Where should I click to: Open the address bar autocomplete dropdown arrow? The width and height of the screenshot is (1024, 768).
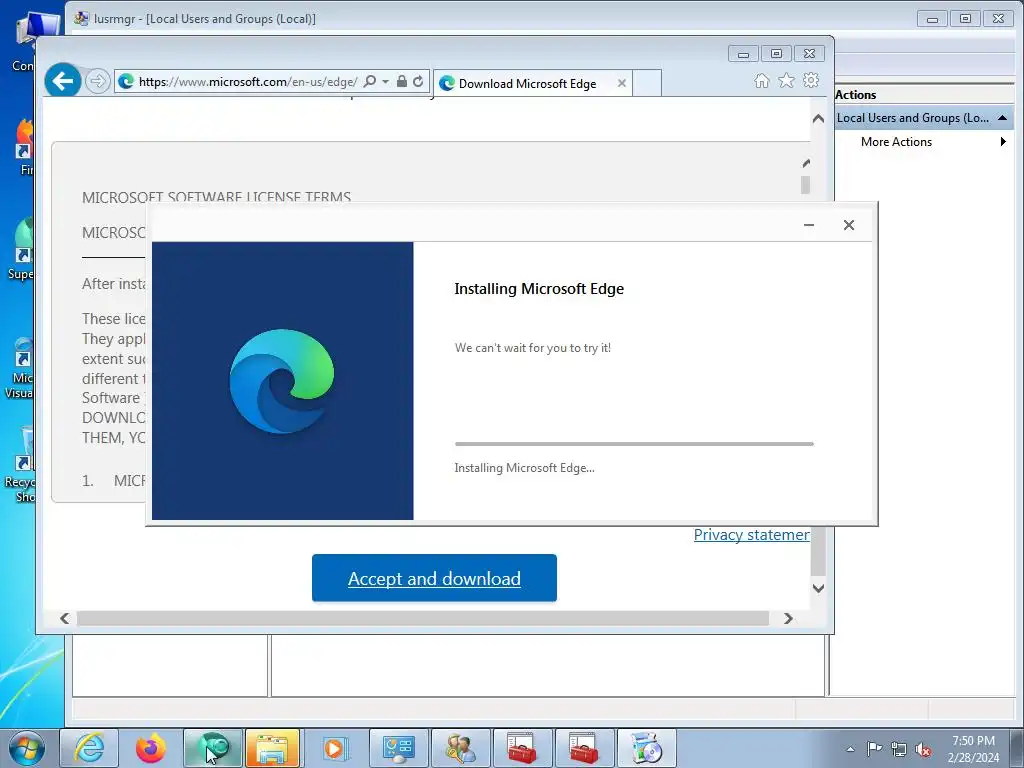pos(385,82)
